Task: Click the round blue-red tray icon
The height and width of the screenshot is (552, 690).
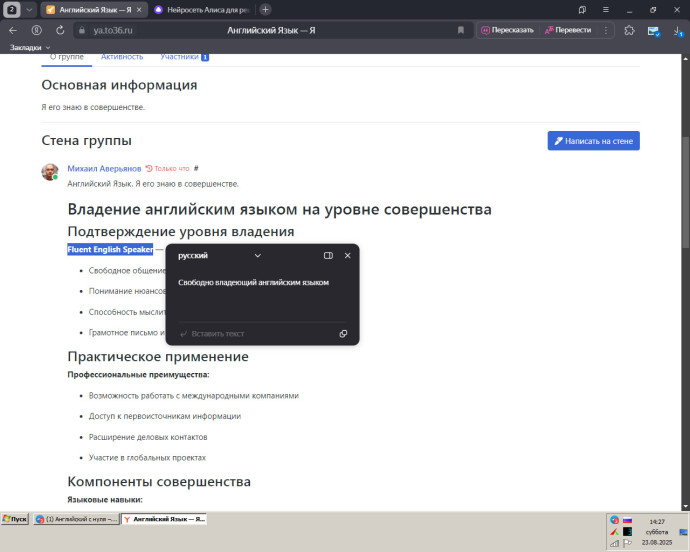Action: (614, 520)
